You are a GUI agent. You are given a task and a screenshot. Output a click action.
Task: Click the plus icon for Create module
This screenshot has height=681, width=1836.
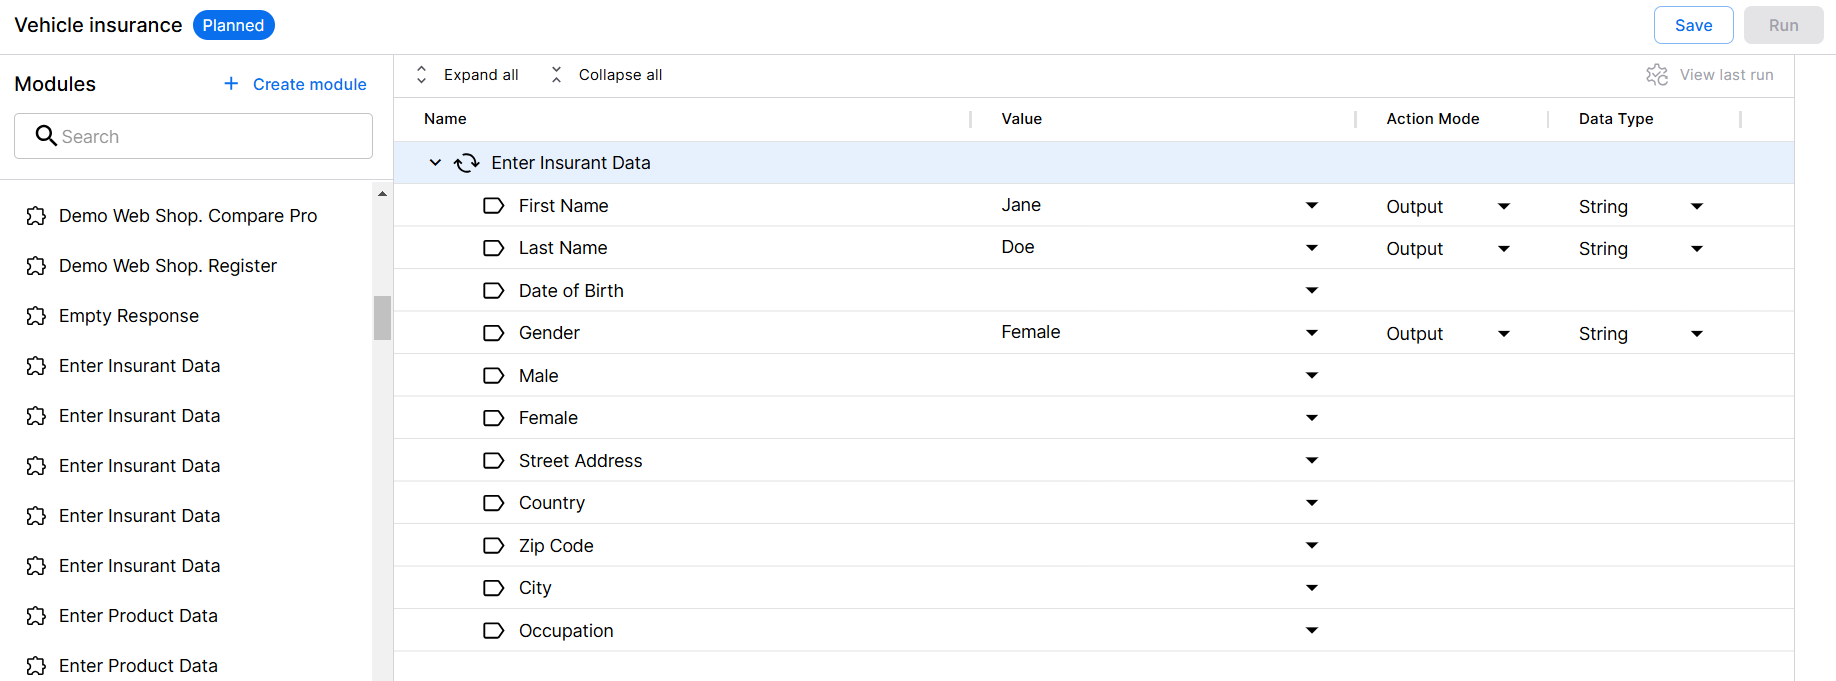pyautogui.click(x=231, y=84)
